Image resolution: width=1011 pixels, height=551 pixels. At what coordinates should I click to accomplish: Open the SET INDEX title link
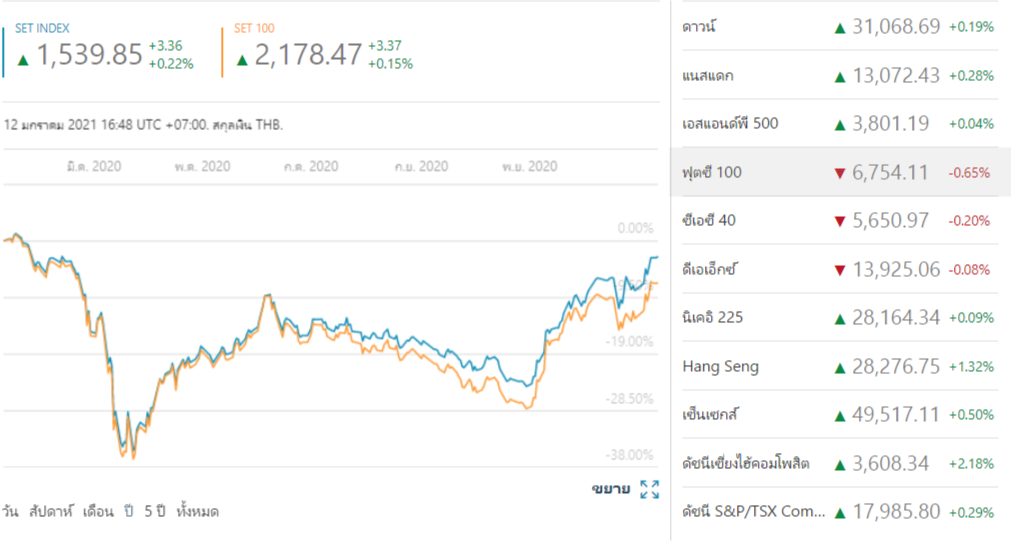(42, 28)
